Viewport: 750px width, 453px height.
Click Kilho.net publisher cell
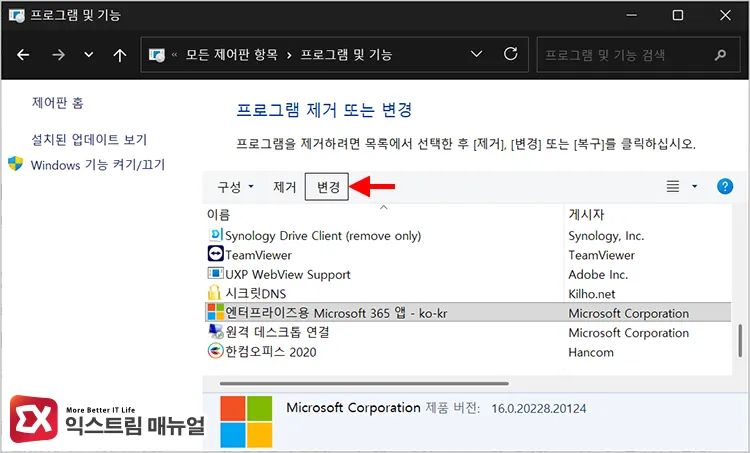click(592, 294)
